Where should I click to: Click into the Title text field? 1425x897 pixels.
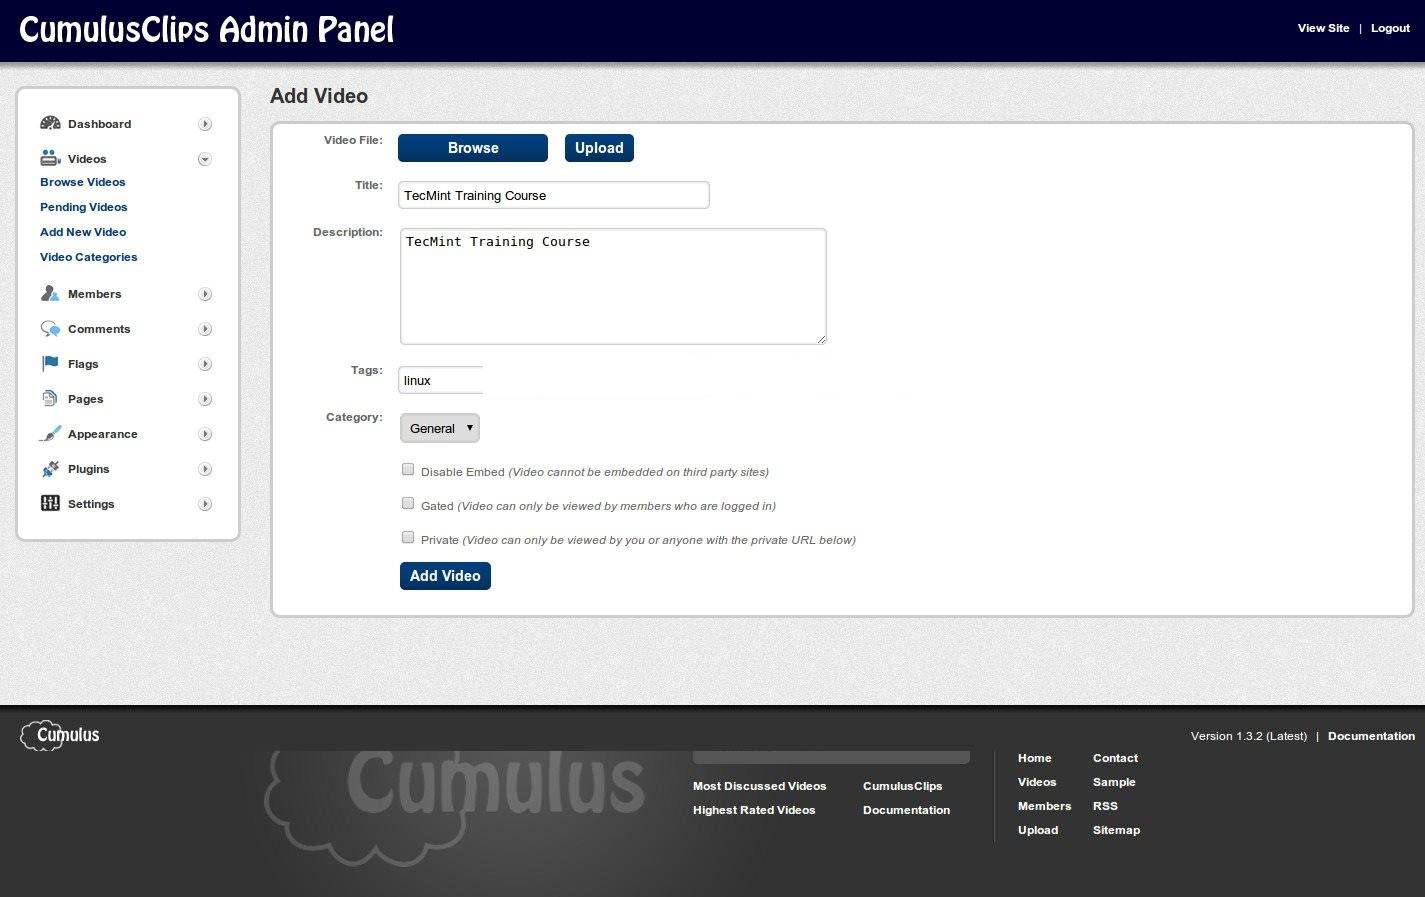553,195
